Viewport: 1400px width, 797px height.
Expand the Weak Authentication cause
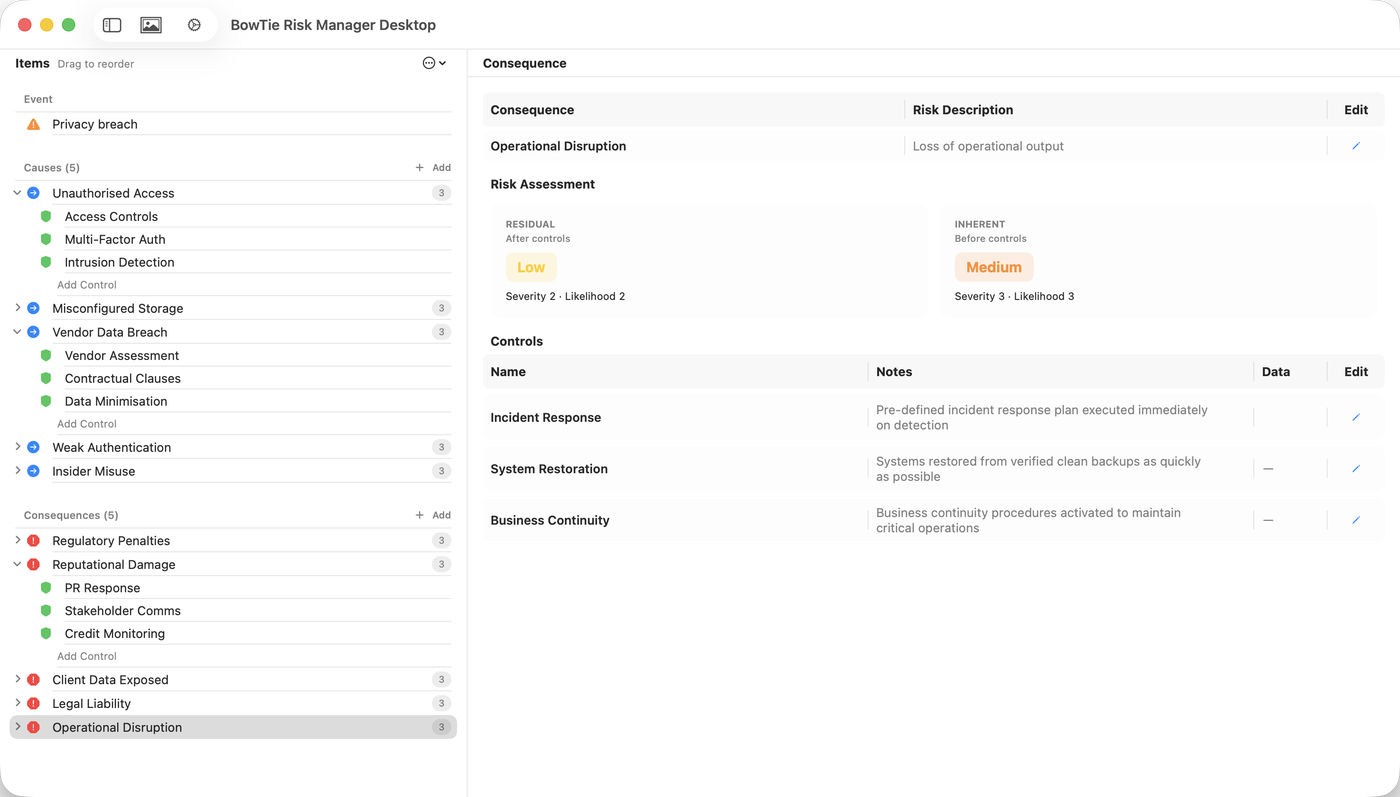click(x=18, y=447)
